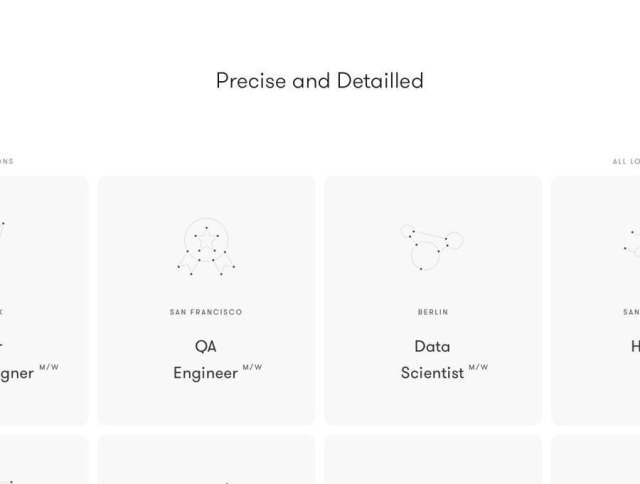Select the BERLIN location label
This screenshot has height=484, width=640.
pos(433,312)
